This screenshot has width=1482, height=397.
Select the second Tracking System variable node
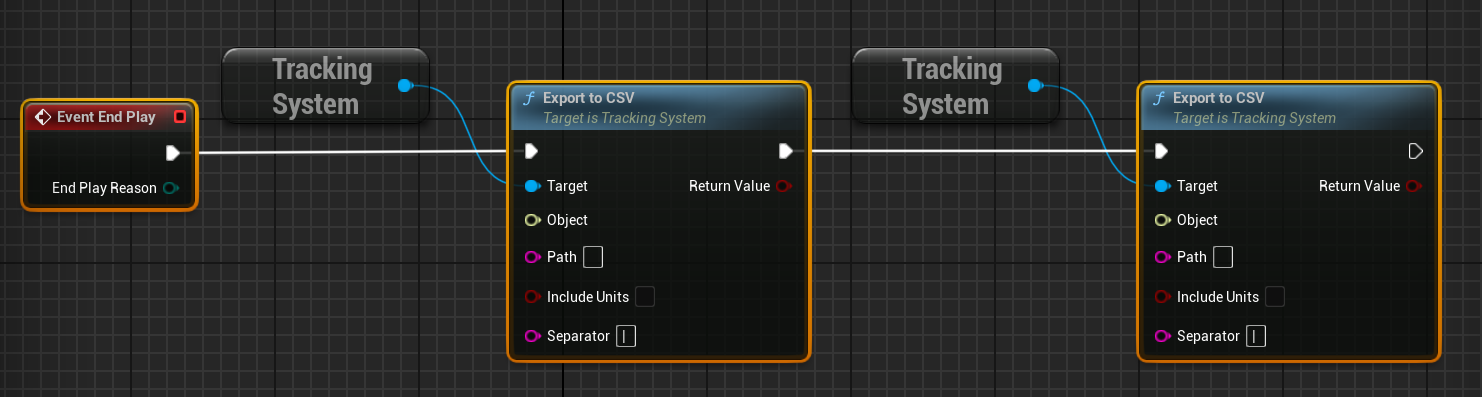[x=954, y=86]
